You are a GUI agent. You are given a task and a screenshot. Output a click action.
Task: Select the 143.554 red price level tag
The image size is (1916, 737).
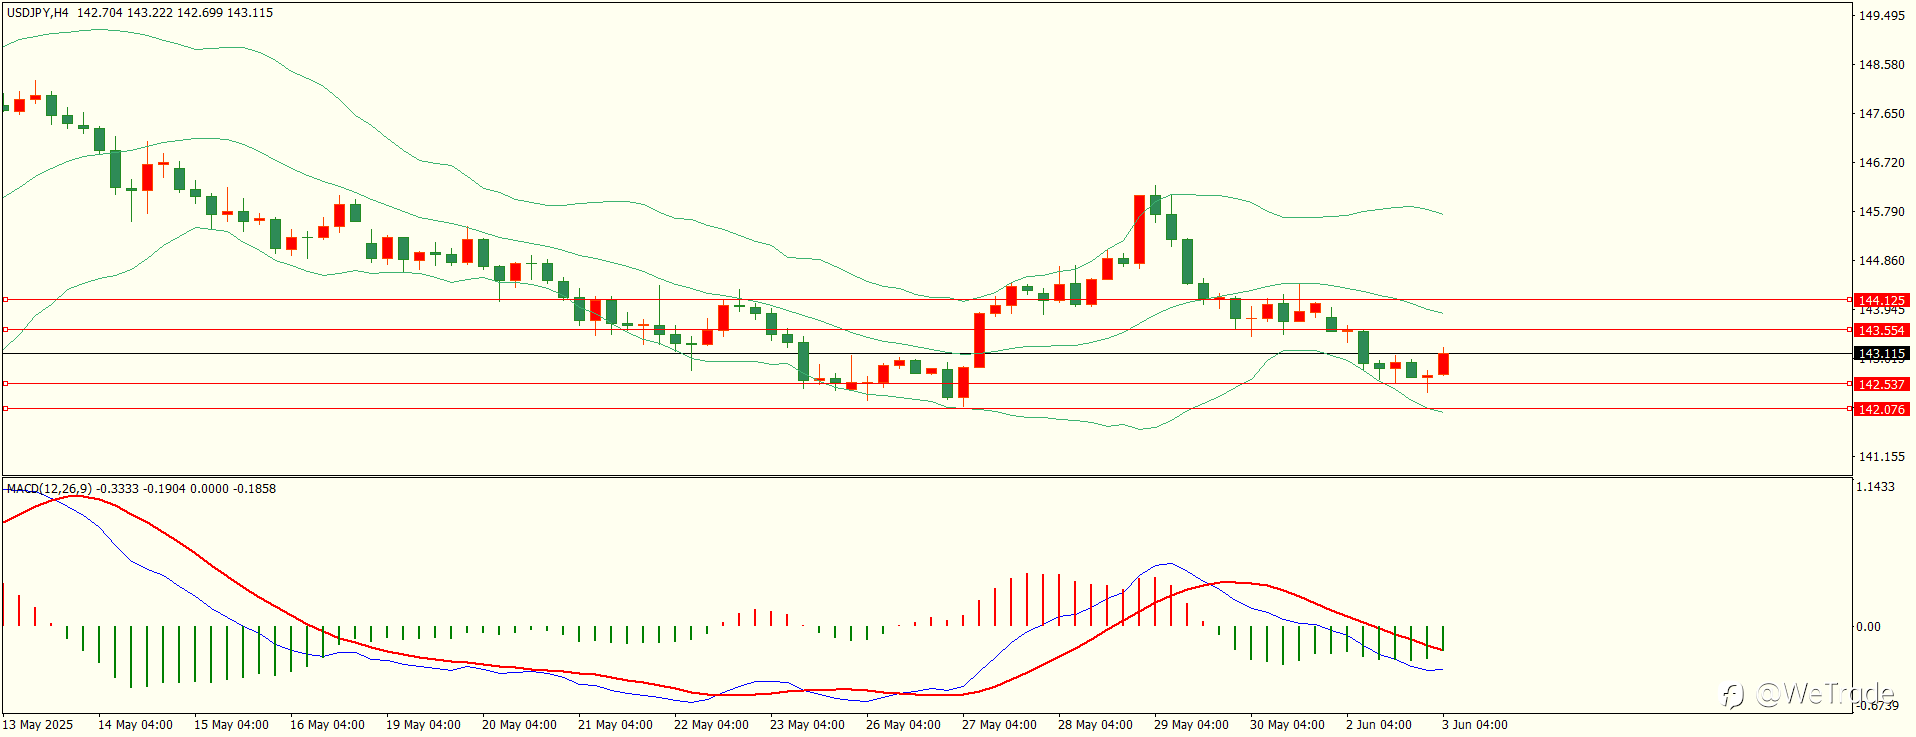1881,330
